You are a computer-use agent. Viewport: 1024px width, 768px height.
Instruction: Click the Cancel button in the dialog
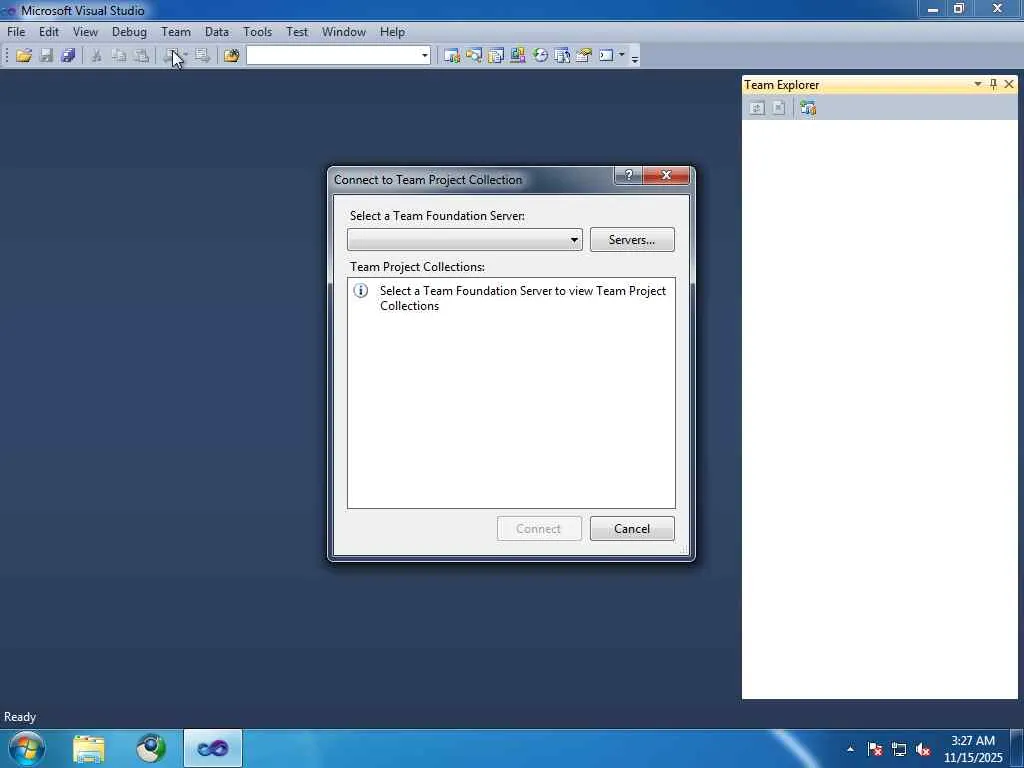[x=632, y=529]
